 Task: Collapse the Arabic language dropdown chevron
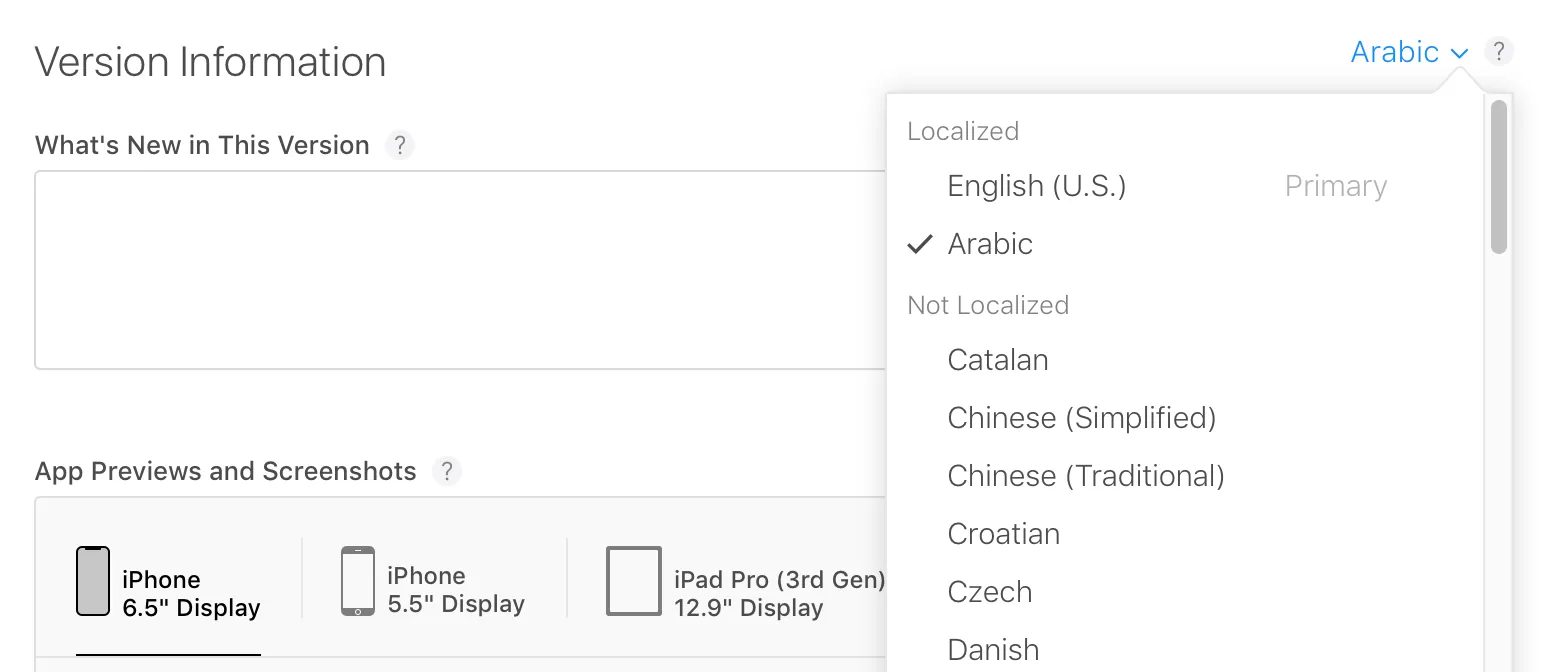1458,54
